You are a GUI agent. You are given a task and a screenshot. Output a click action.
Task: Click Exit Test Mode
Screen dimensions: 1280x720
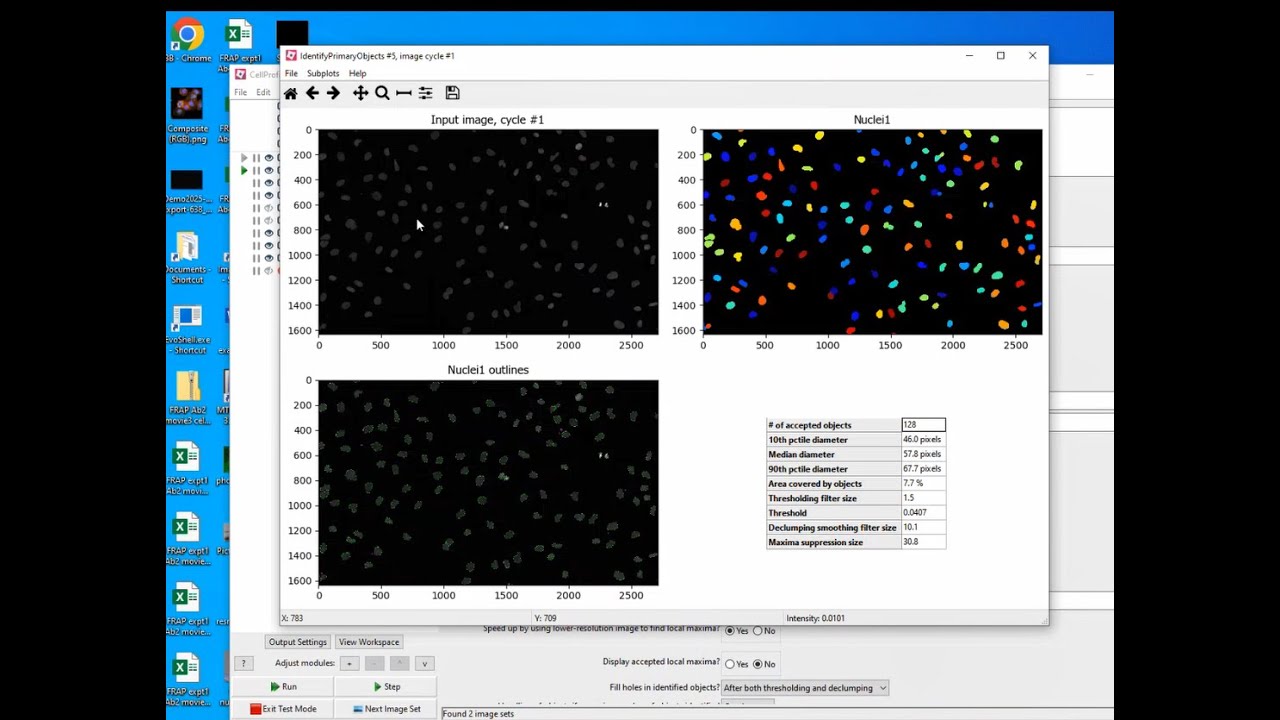283,709
